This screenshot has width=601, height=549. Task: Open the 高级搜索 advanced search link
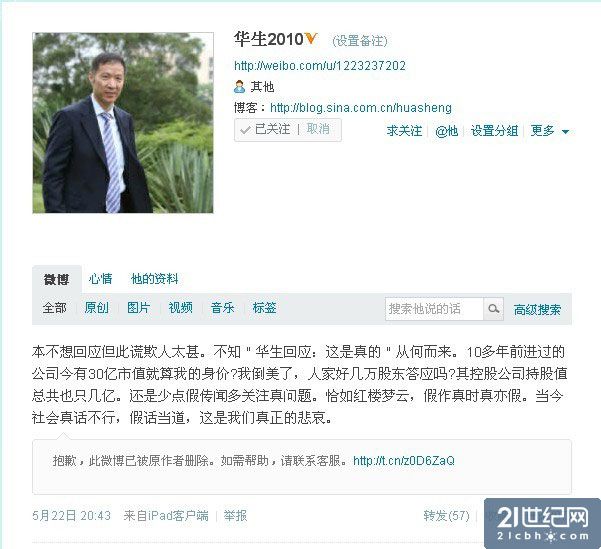tap(537, 309)
